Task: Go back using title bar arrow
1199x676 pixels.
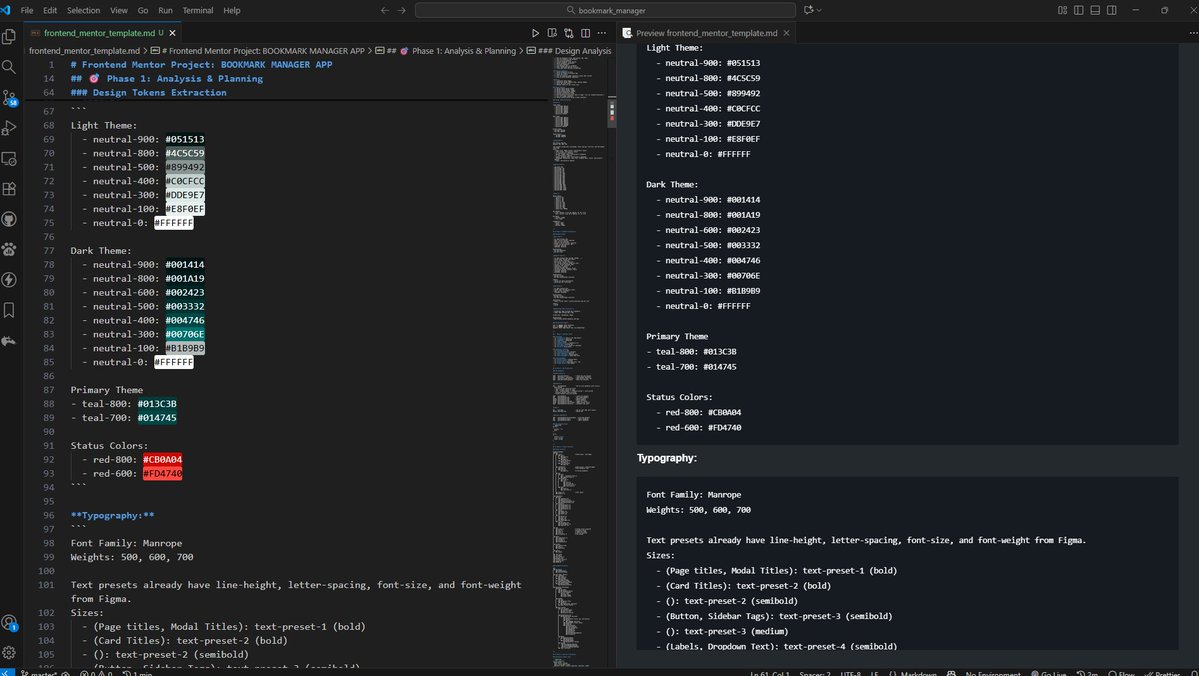Action: click(385, 11)
